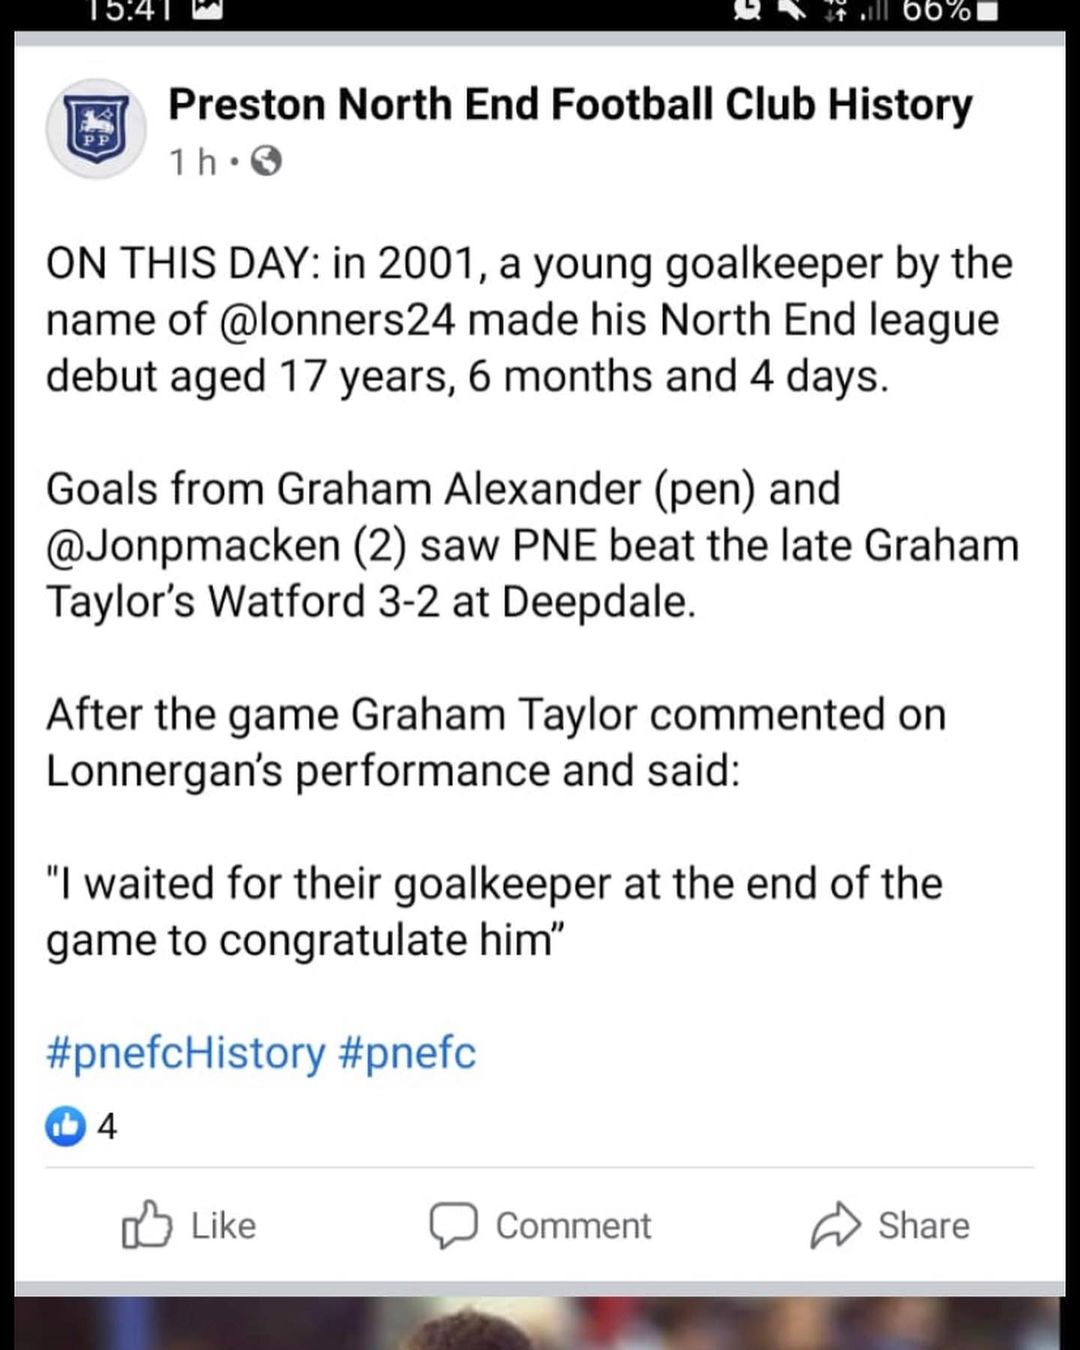The width and height of the screenshot is (1080, 1350).
Task: Open the Preston North End crest avatar
Action: point(96,129)
